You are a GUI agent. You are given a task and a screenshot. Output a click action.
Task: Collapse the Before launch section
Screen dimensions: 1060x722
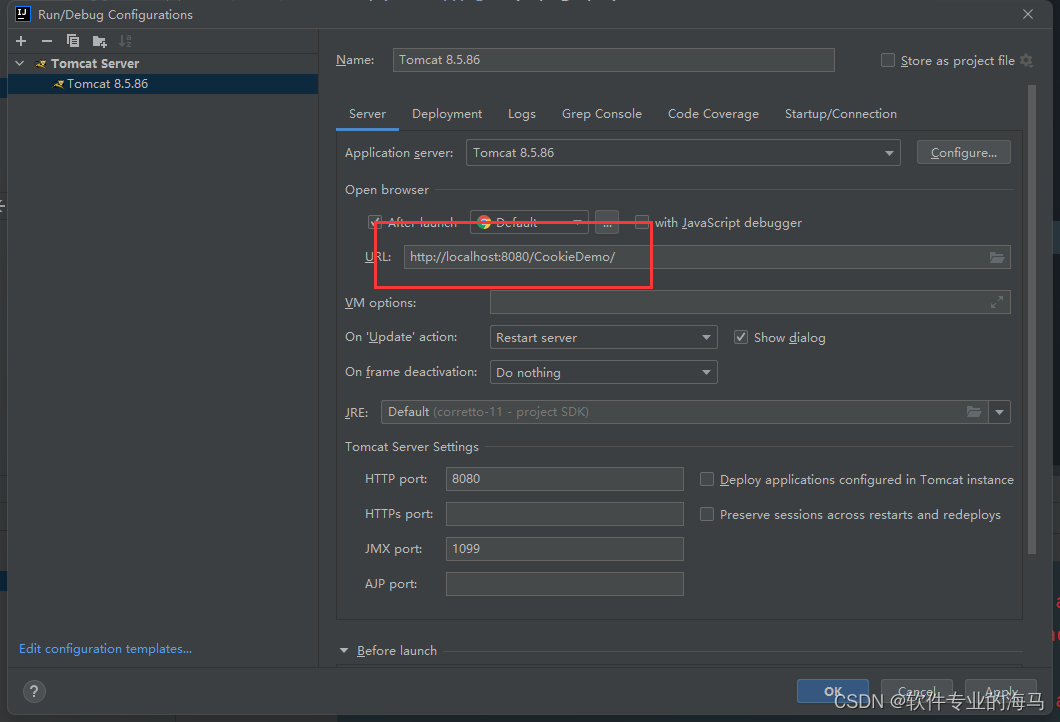(x=344, y=650)
